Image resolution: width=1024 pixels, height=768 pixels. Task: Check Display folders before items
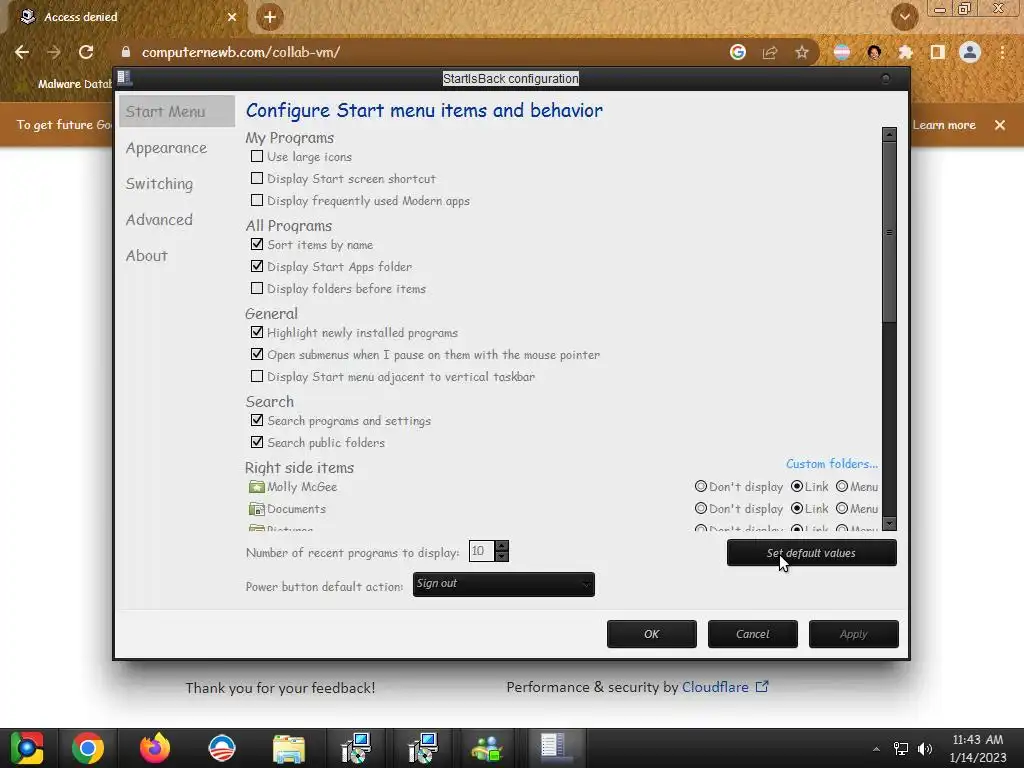pyautogui.click(x=257, y=288)
